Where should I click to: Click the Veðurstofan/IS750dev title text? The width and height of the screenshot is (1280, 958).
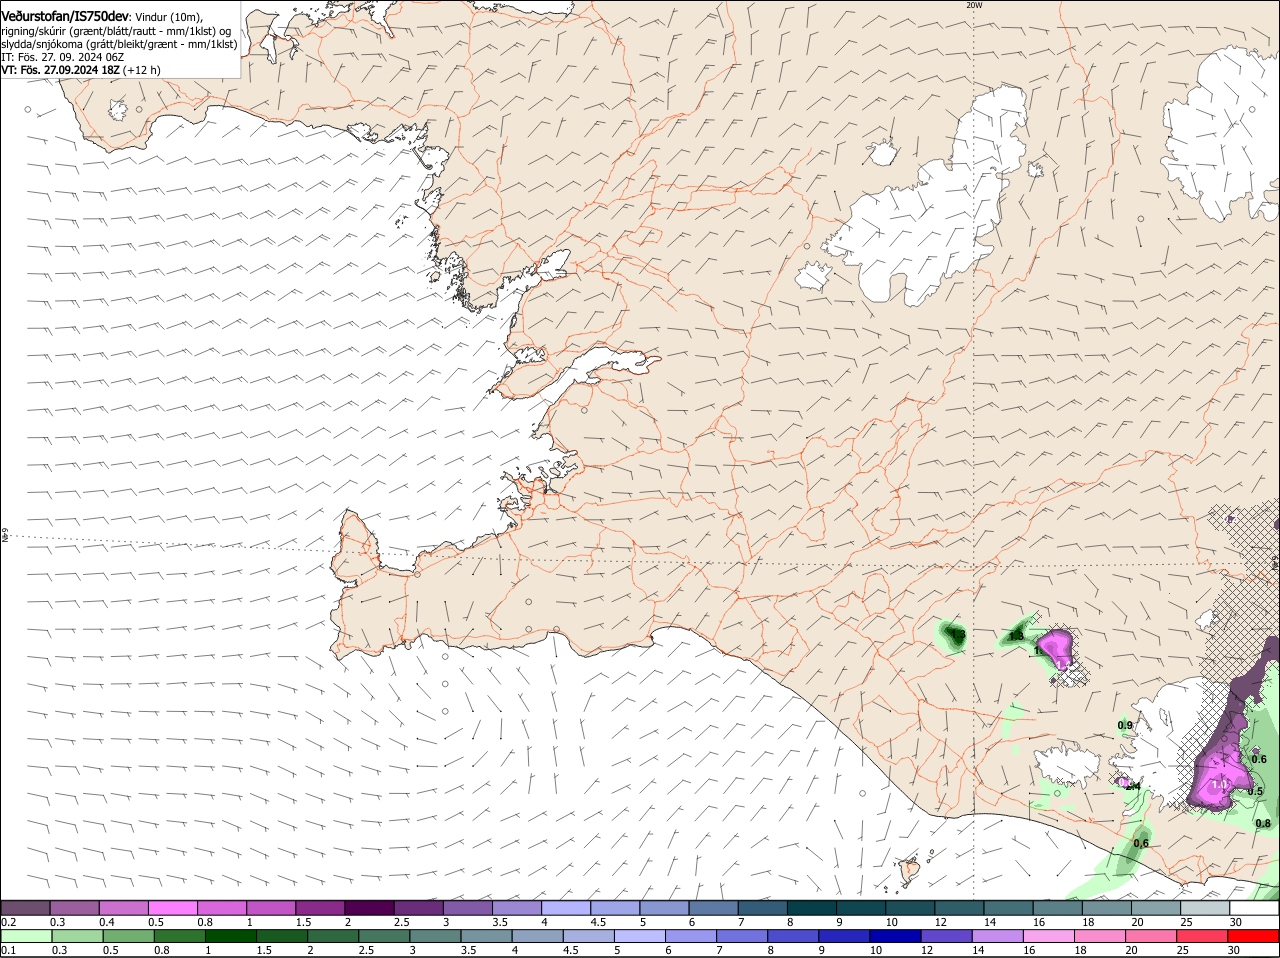pyautogui.click(x=65, y=16)
